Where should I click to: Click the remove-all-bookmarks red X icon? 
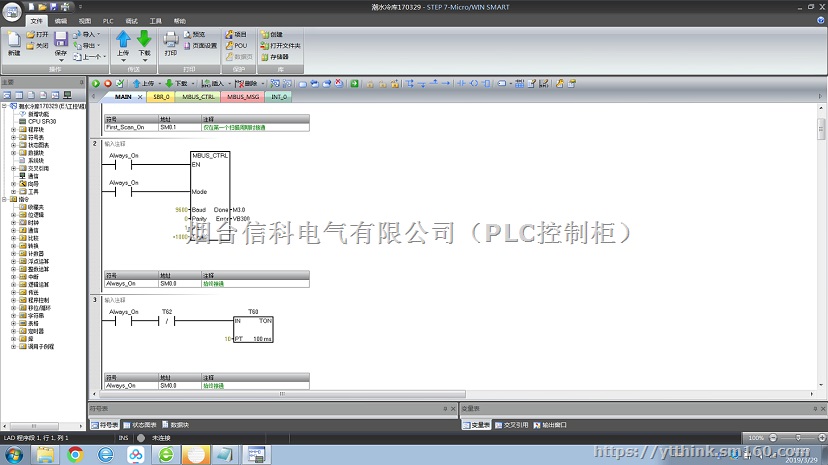pos(339,83)
